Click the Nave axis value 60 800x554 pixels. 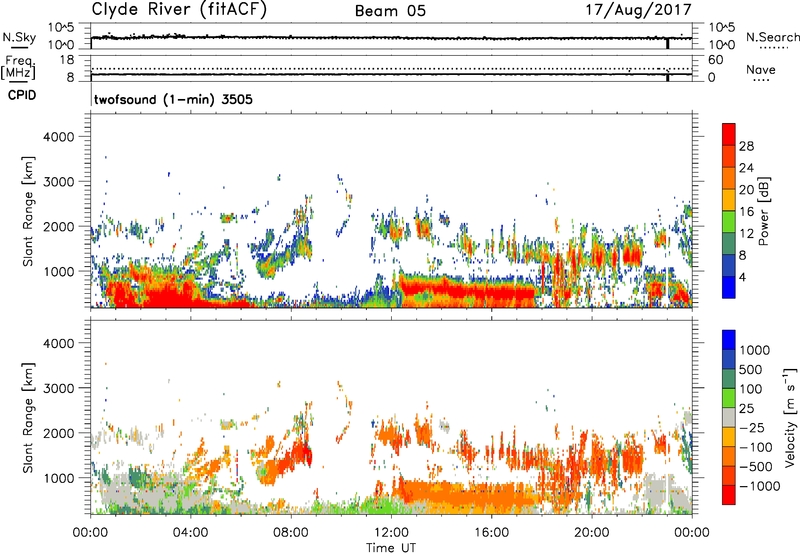coord(715,60)
